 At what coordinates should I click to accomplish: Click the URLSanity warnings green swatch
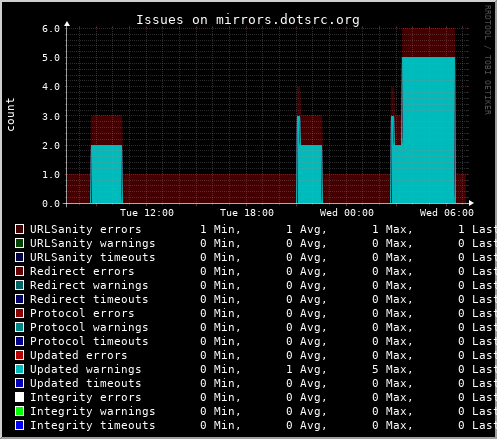coord(20,243)
